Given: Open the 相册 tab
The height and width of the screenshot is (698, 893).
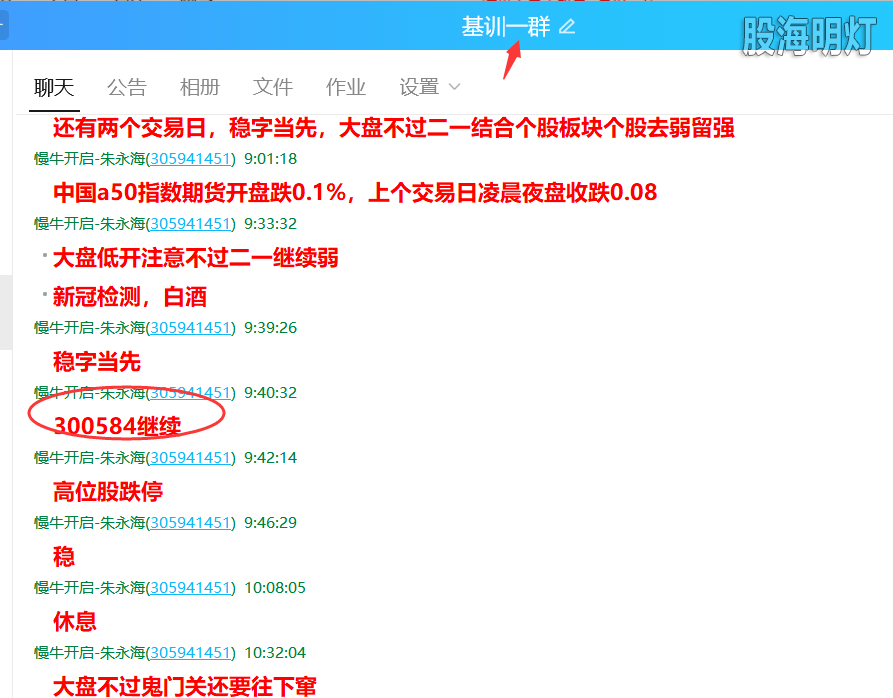Looking at the screenshot, I should [200, 88].
